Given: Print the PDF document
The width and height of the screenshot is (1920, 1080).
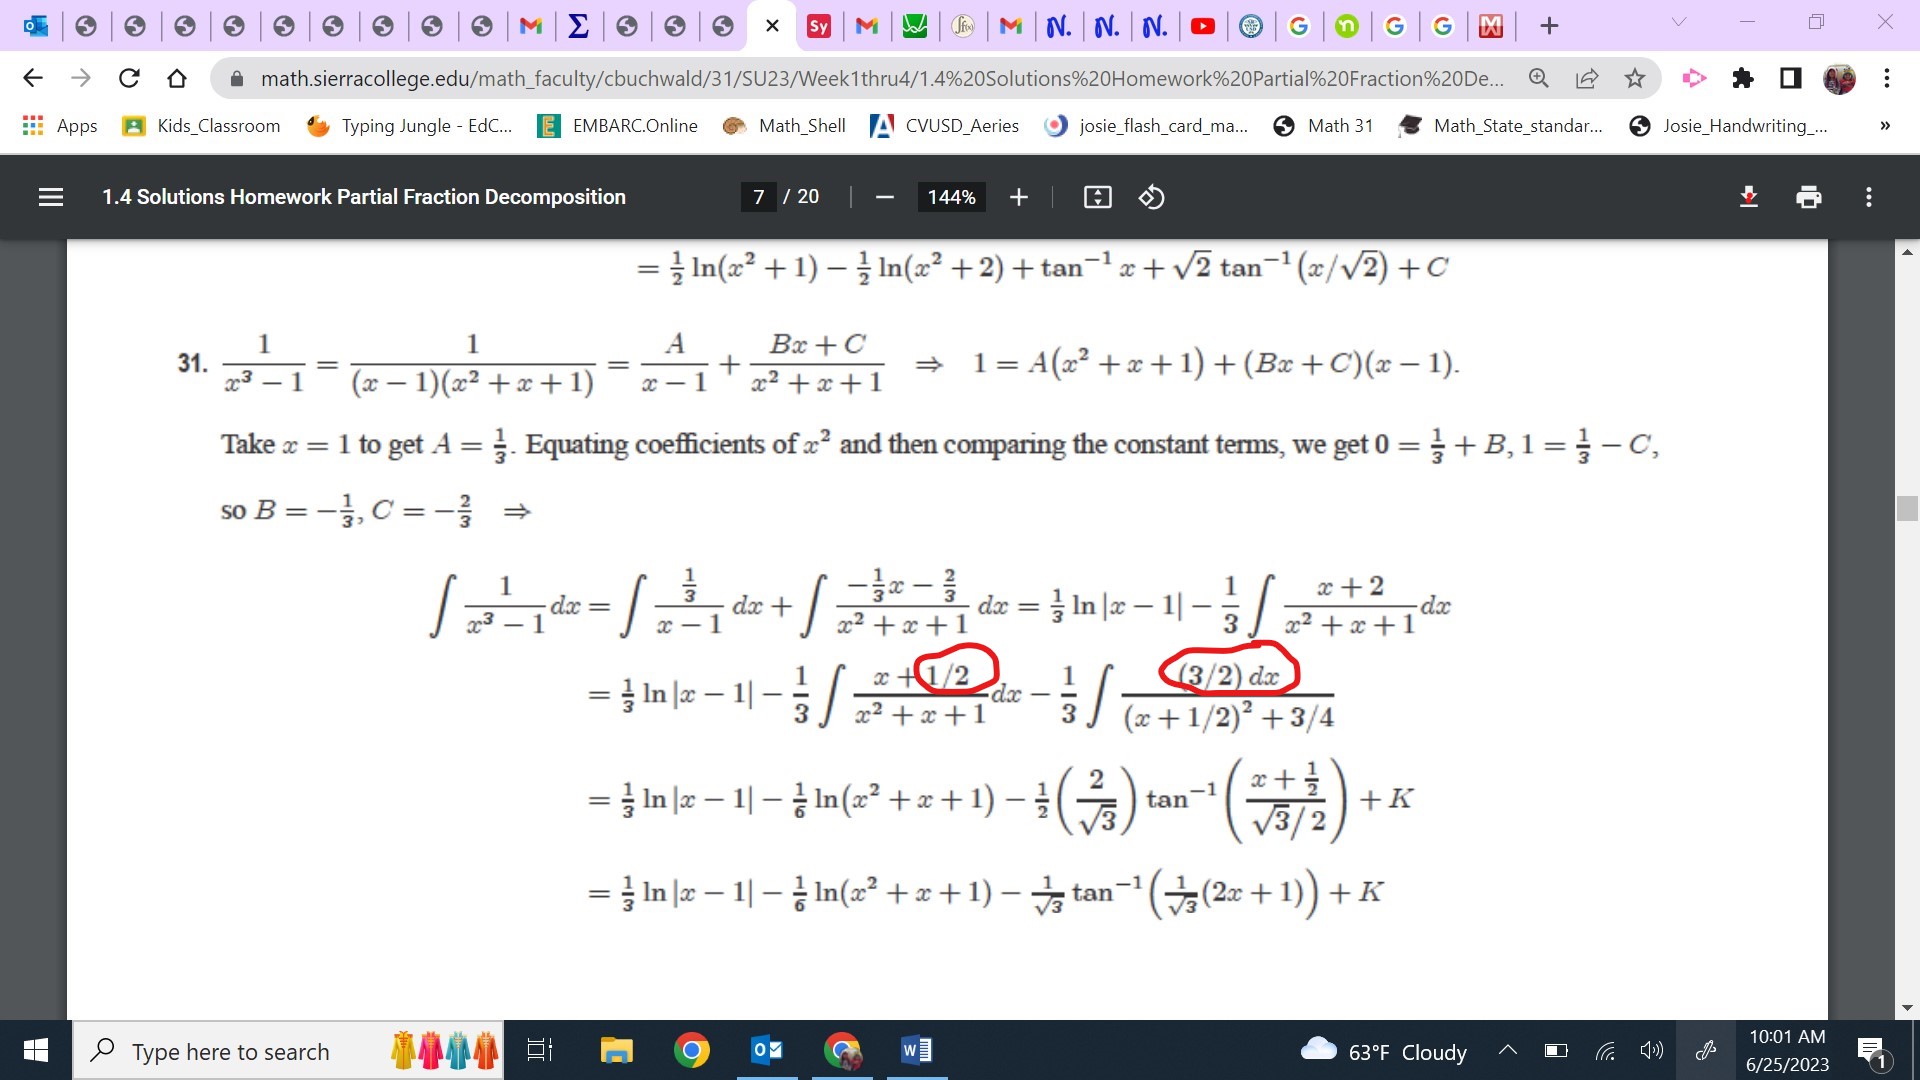Looking at the screenshot, I should click(1808, 197).
